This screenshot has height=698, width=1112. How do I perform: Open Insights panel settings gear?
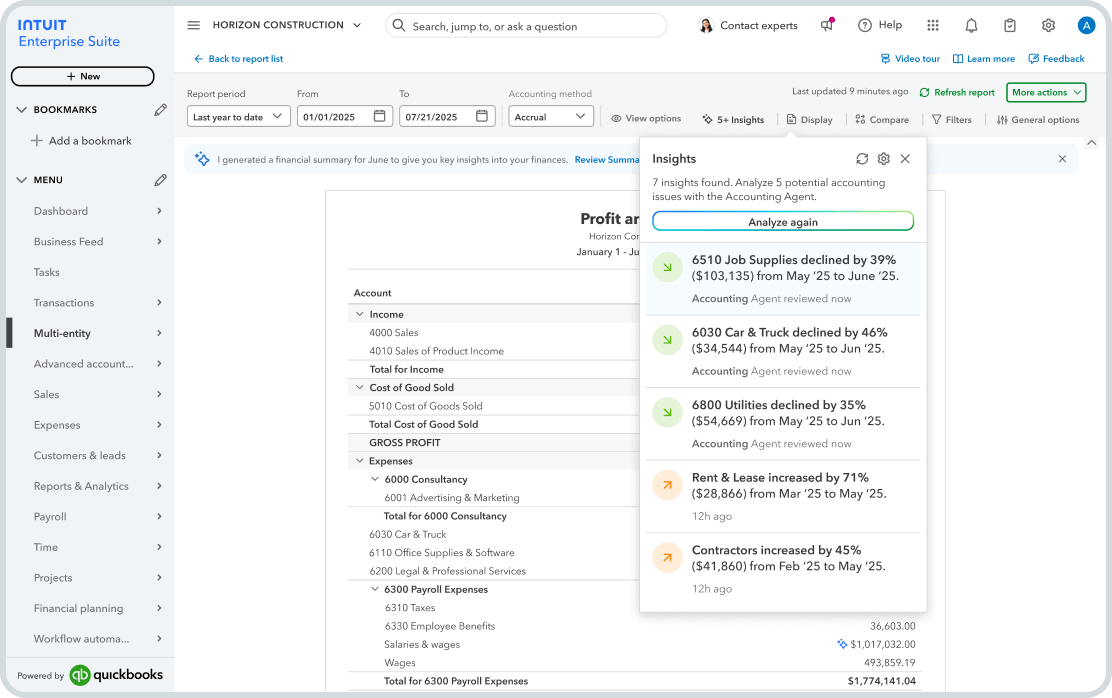pyautogui.click(x=884, y=158)
